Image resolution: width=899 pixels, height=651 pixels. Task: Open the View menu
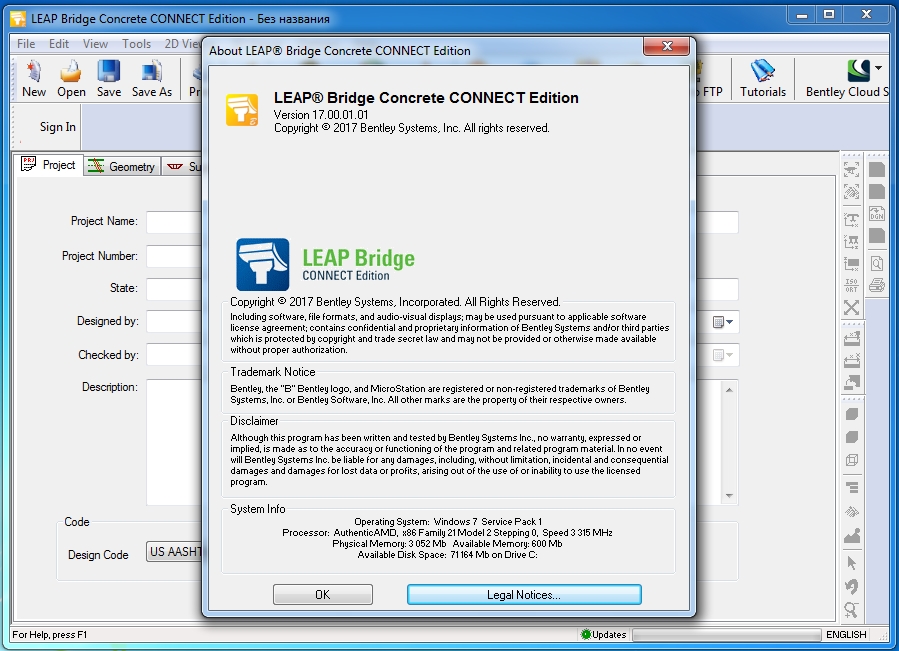(95, 44)
